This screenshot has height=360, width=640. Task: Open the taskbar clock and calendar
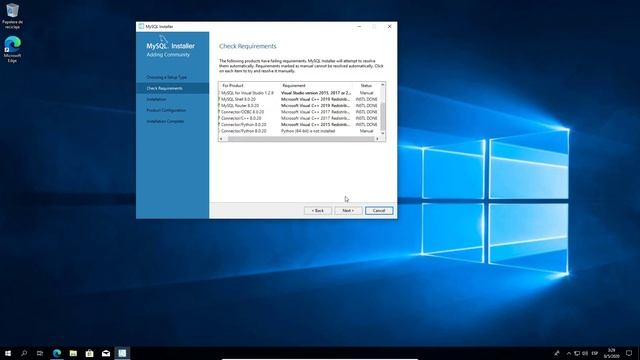(611, 353)
